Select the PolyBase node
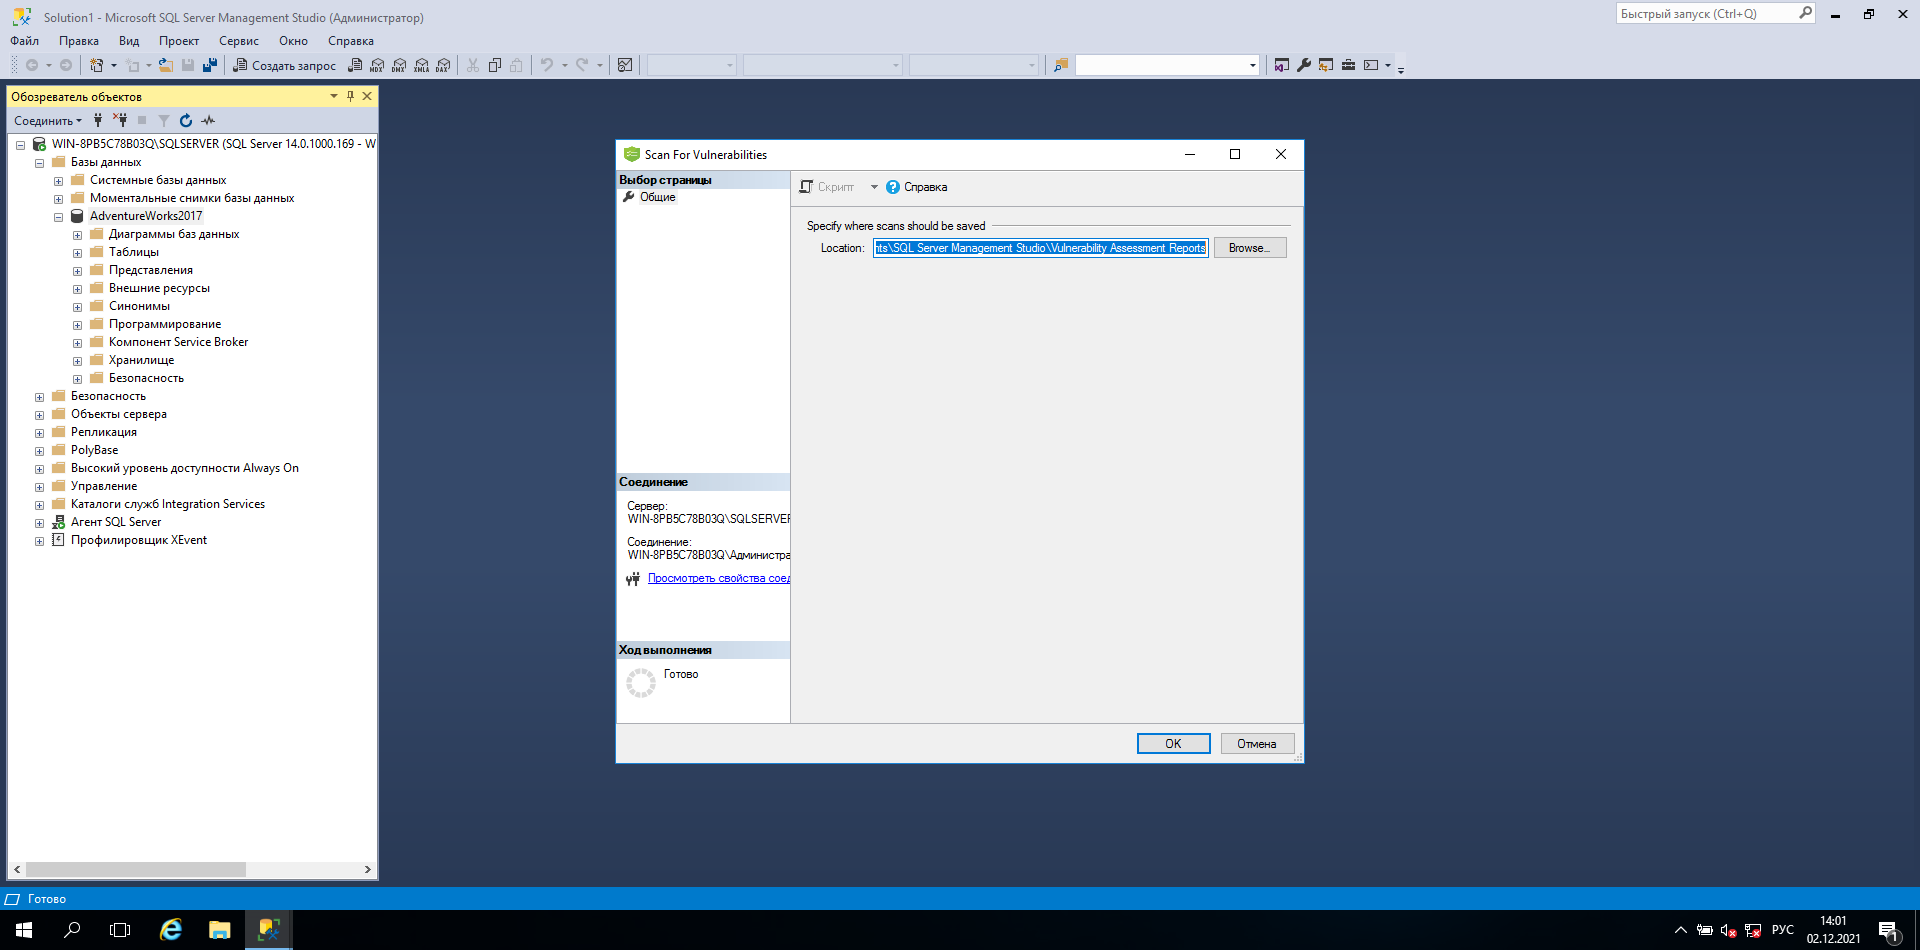Image resolution: width=1920 pixels, height=950 pixels. (x=94, y=450)
